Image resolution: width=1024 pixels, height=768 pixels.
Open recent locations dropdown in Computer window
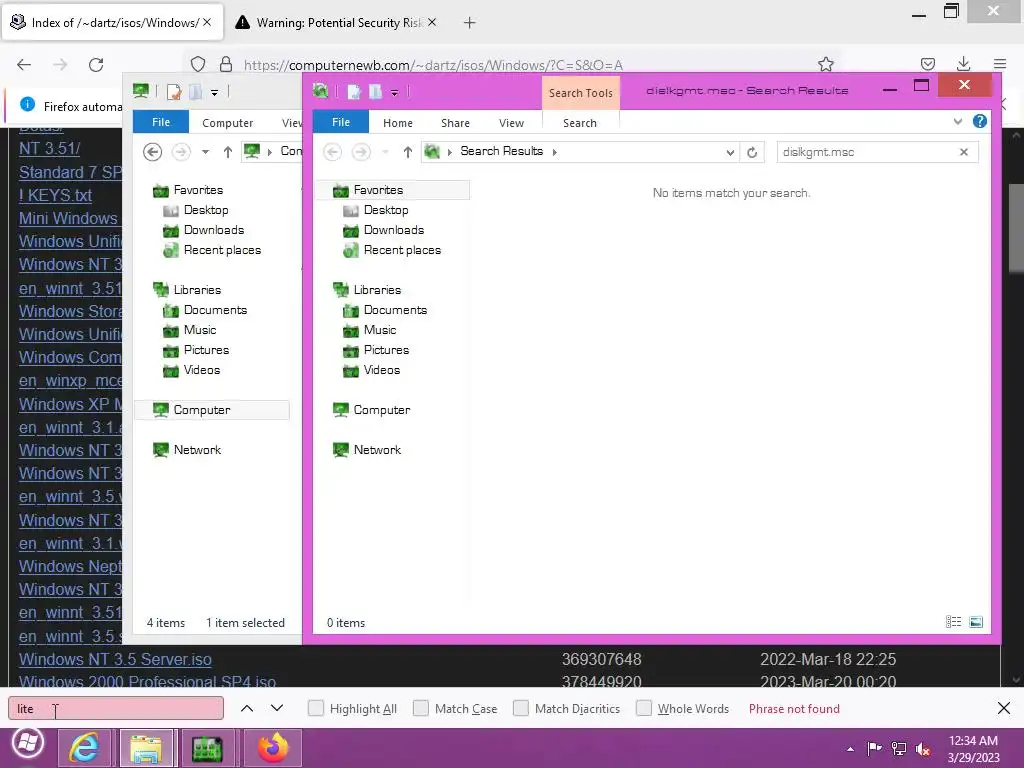205,152
